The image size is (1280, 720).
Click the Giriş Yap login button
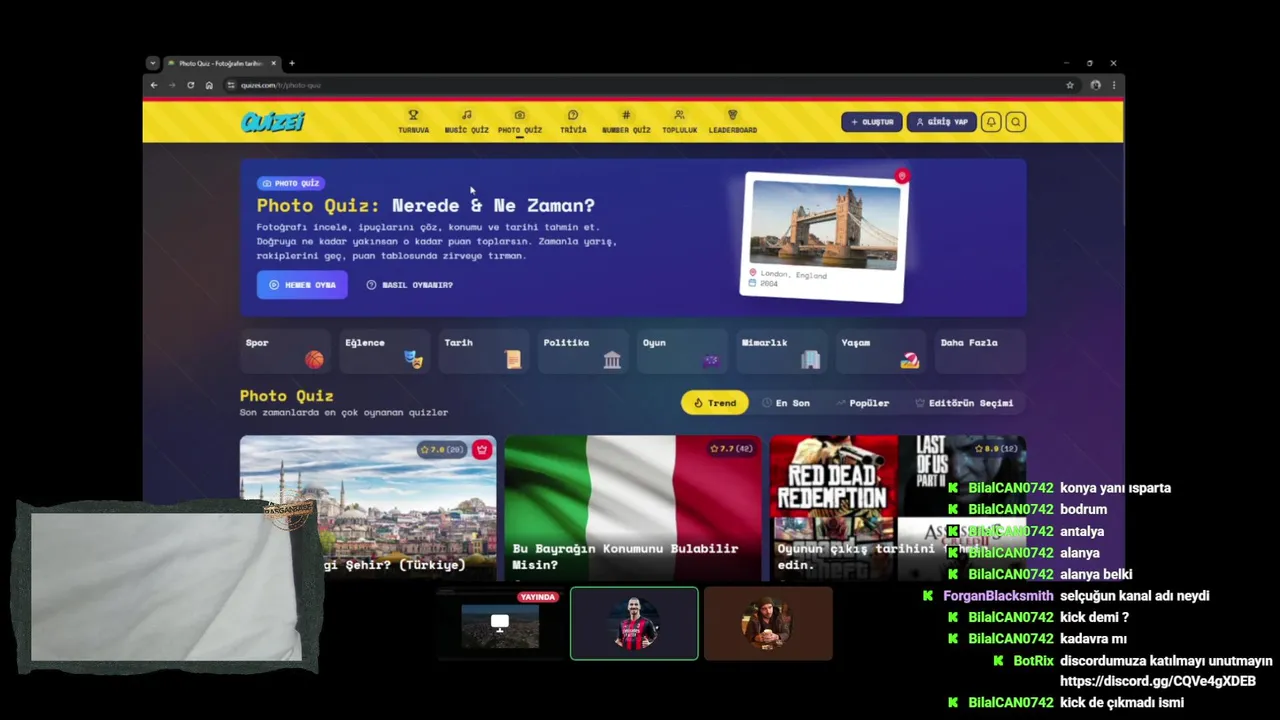pyautogui.click(x=941, y=122)
